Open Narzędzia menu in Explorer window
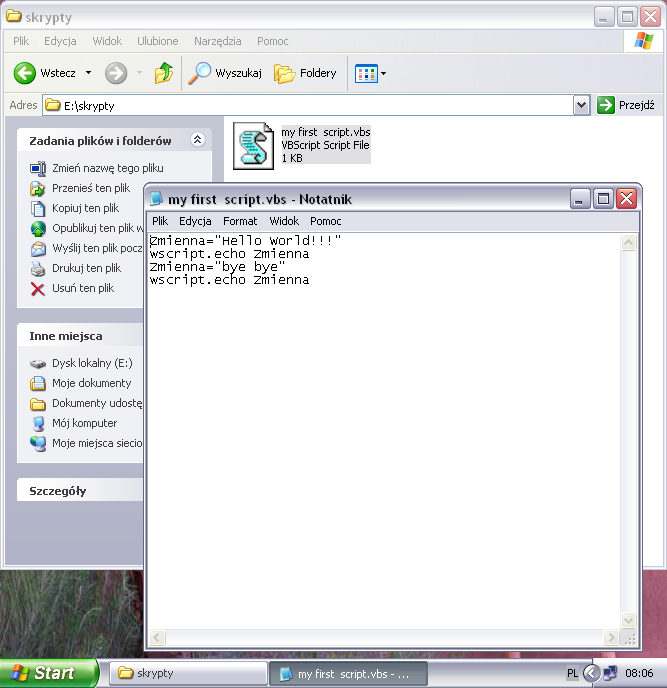 click(218, 41)
